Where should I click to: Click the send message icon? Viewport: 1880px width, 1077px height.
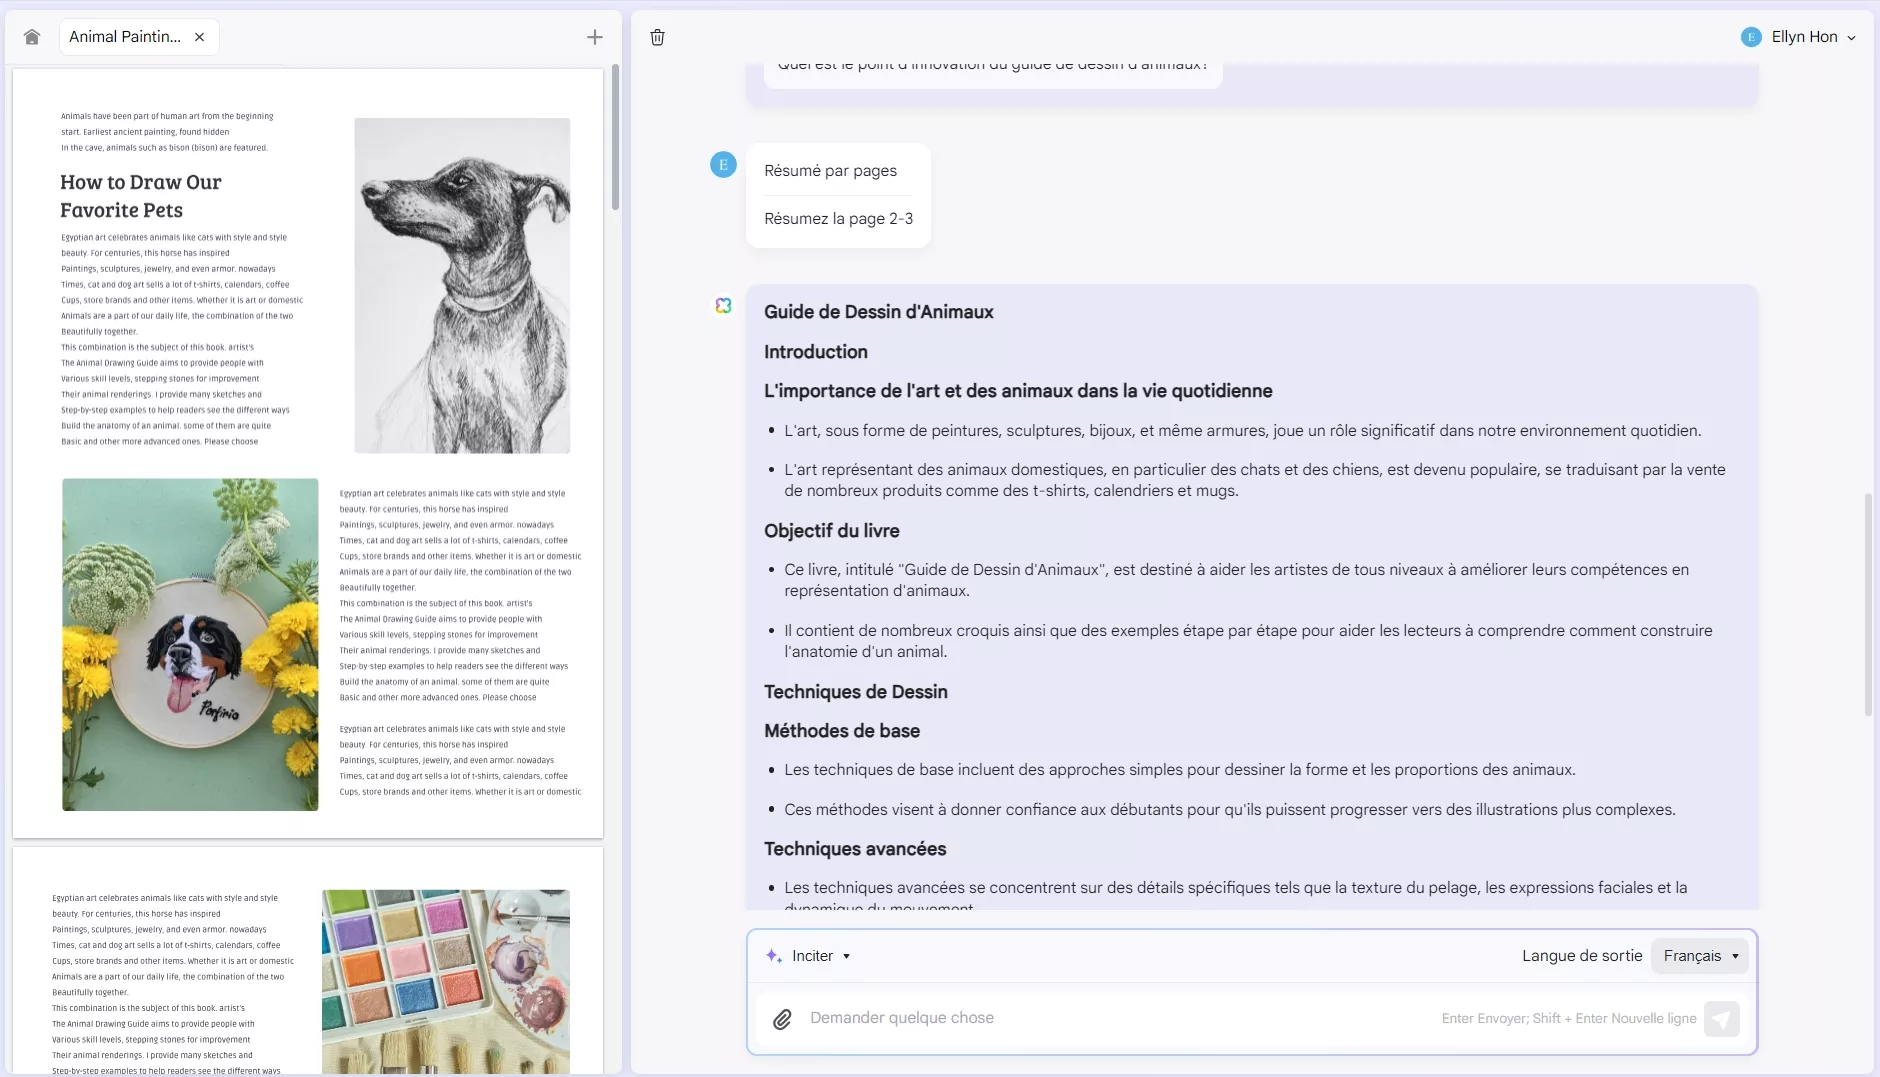(1722, 1018)
